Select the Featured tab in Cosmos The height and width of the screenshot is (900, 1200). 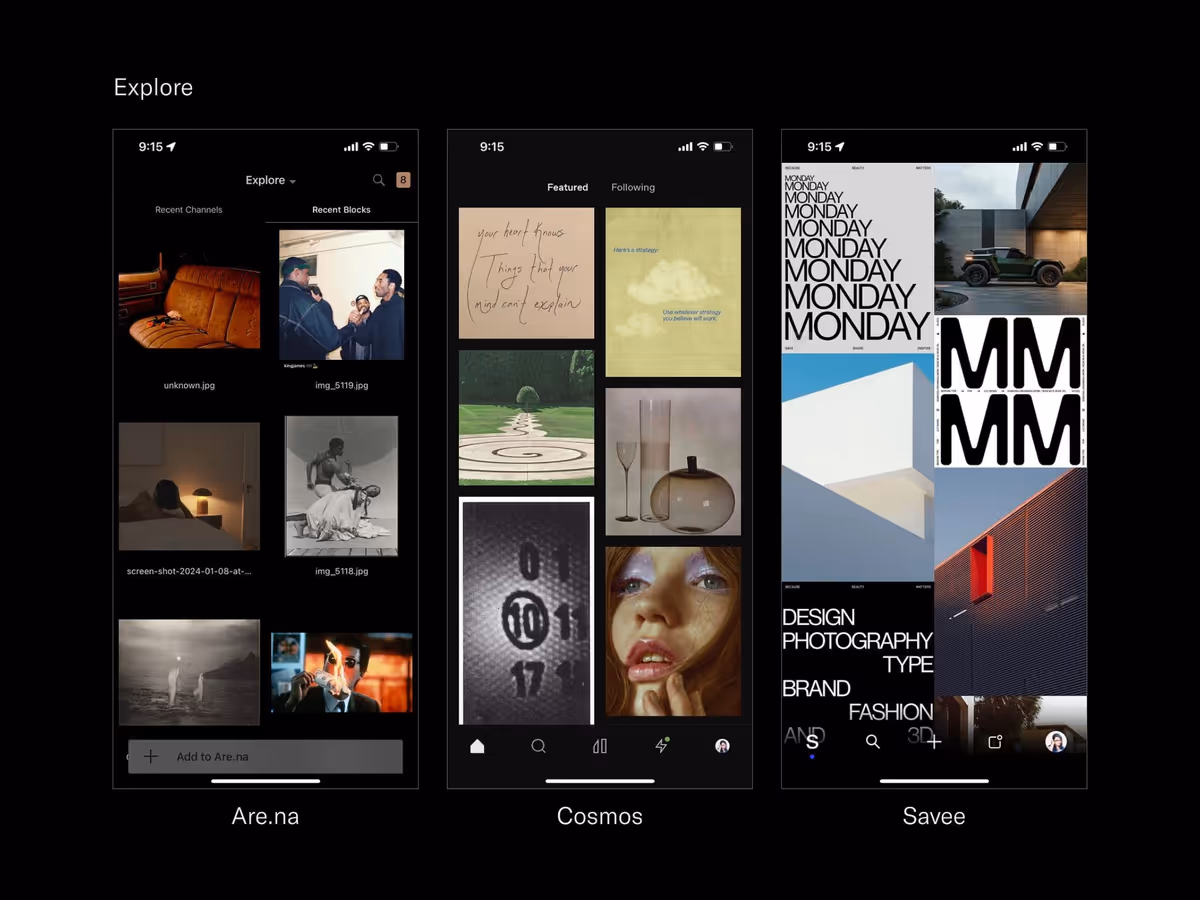point(567,188)
